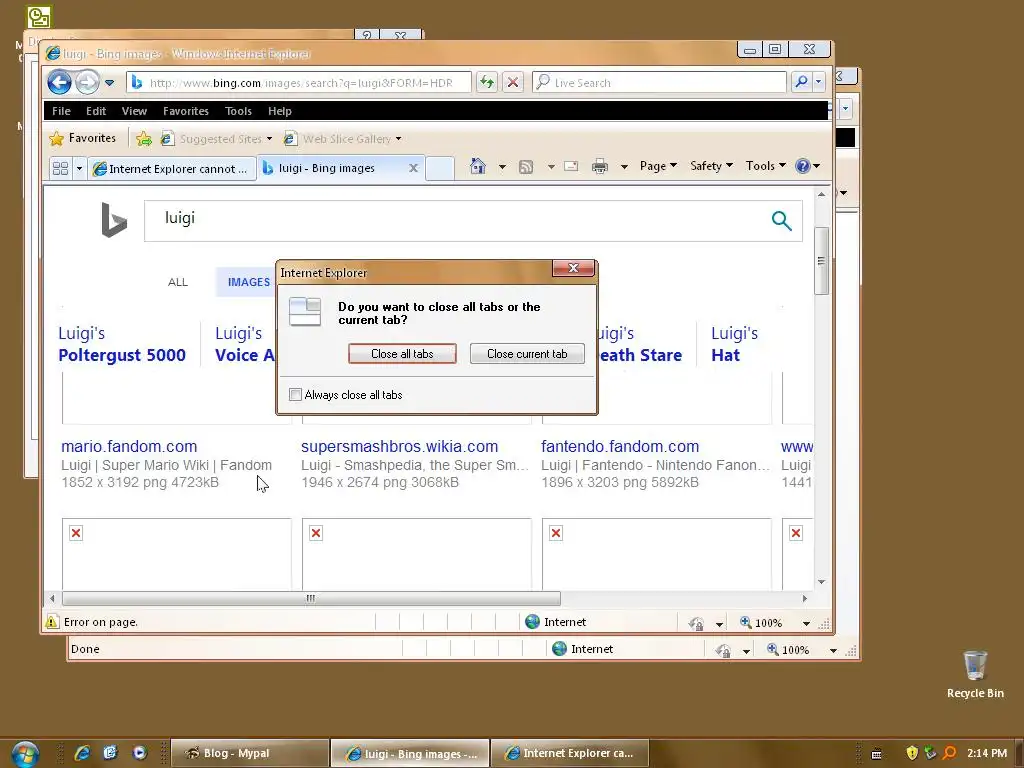
Task: Click the Recycle Bin desktop icon
Action: click(975, 675)
